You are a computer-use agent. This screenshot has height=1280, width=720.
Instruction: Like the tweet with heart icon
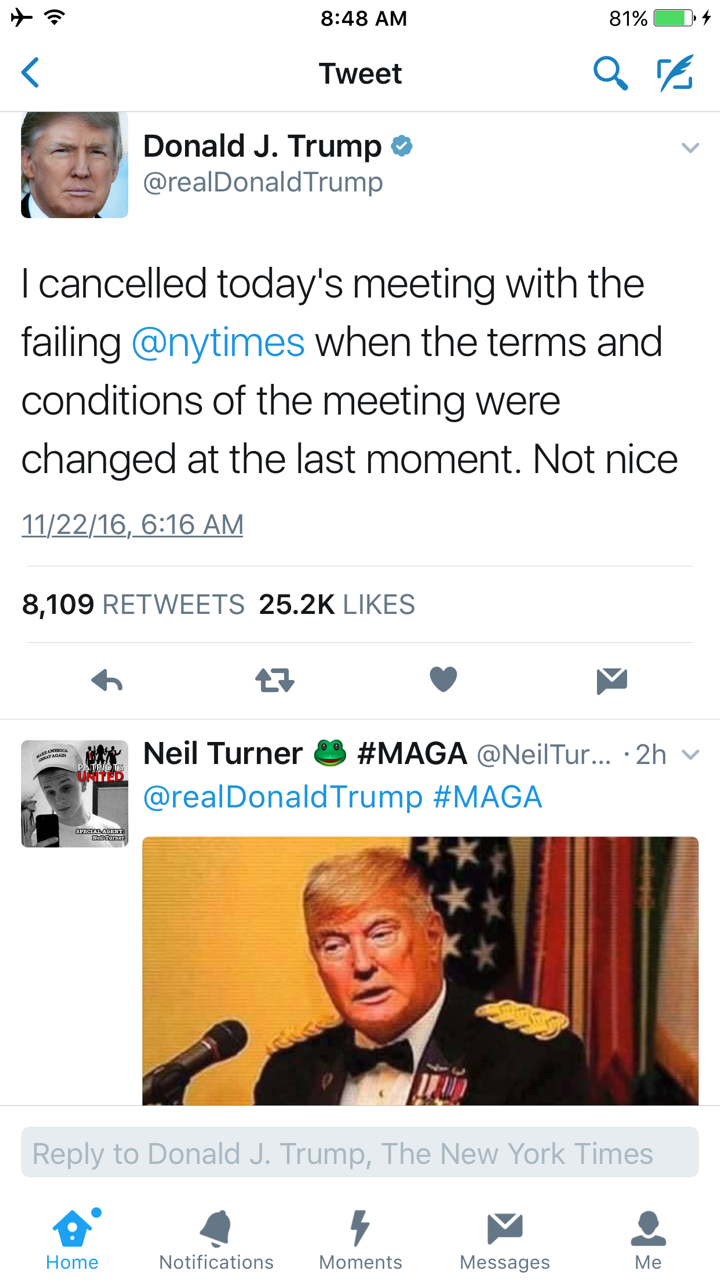point(443,680)
